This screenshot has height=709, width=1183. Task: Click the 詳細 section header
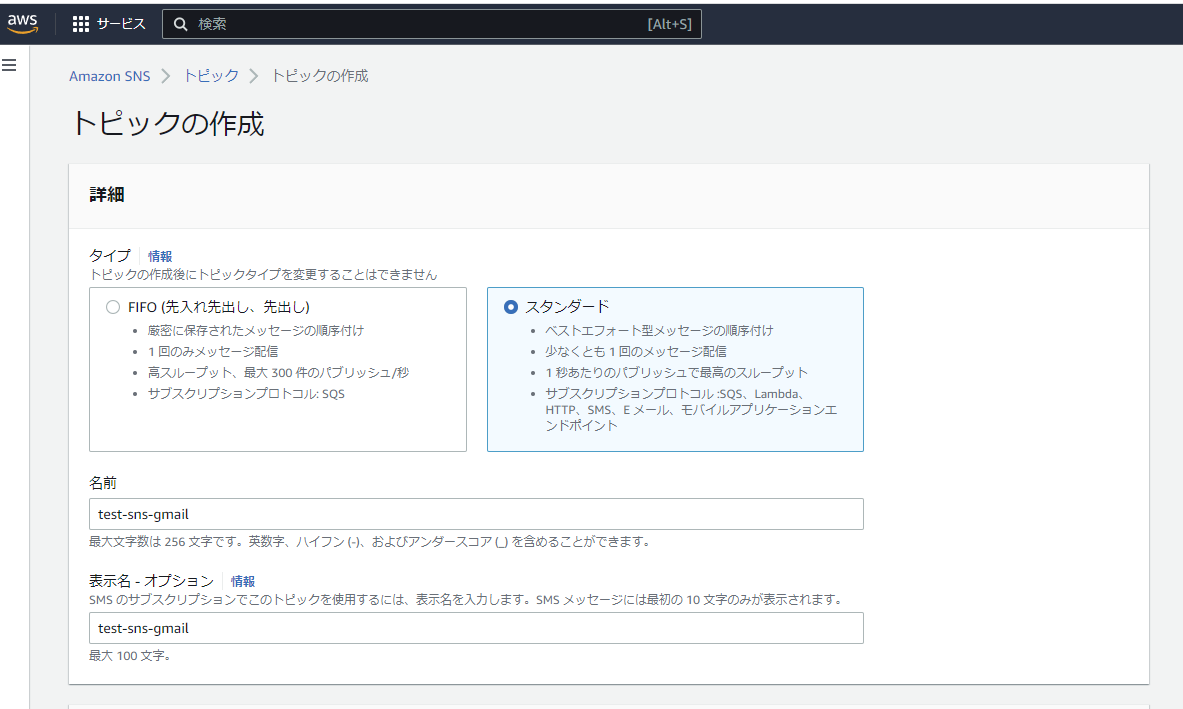pyautogui.click(x=106, y=195)
